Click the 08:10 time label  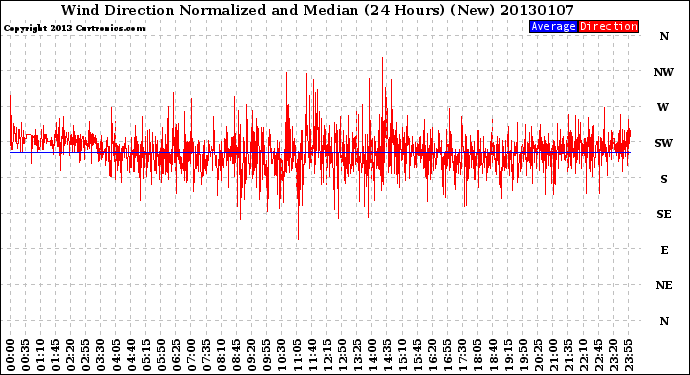[221, 355]
